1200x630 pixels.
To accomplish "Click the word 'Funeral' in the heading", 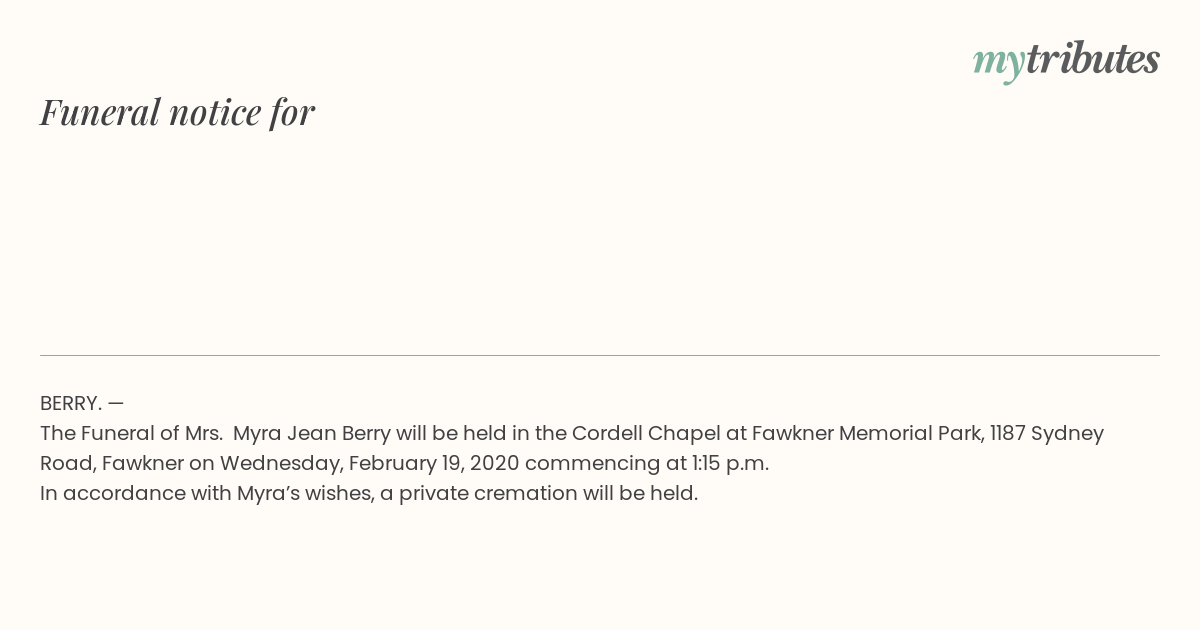I will (100, 112).
